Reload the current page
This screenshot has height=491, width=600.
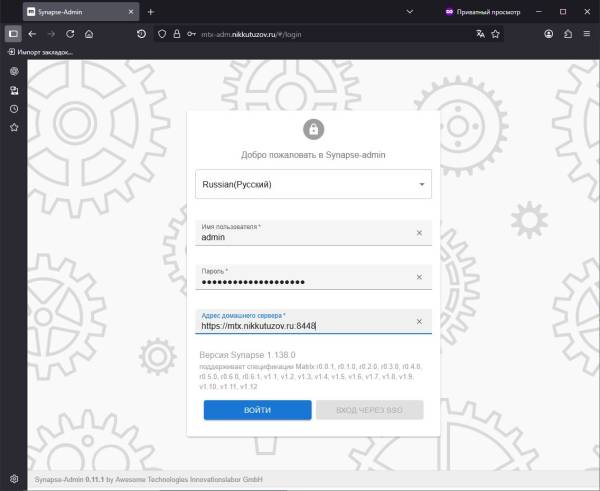[x=70, y=34]
